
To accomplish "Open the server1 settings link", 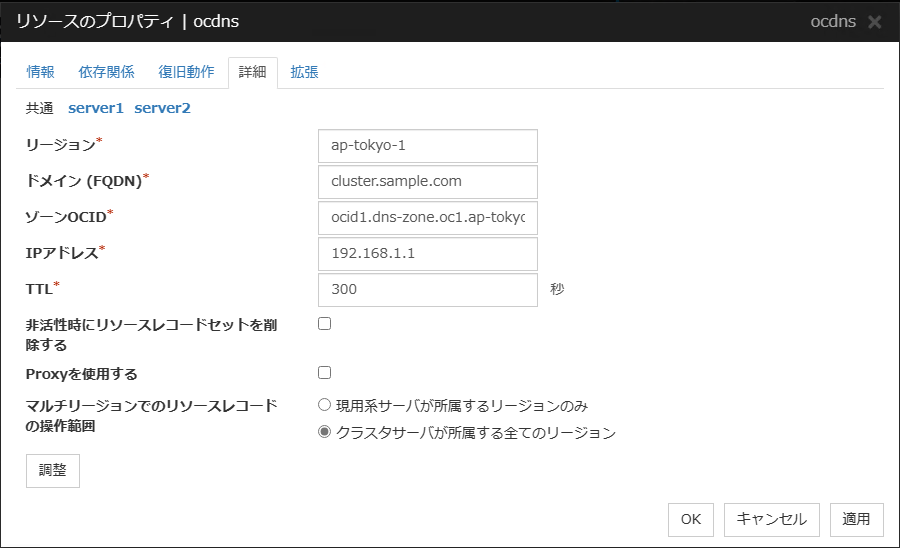I will 96,108.
